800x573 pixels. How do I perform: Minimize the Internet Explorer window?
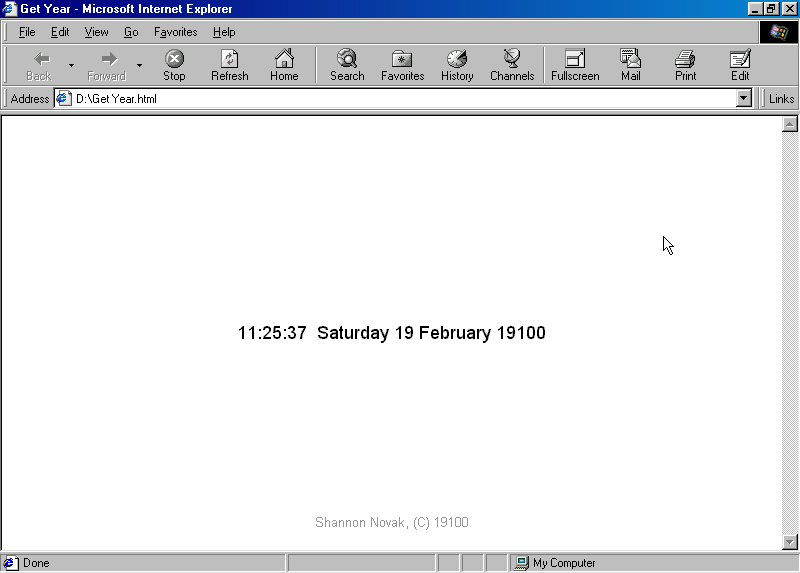click(x=755, y=9)
